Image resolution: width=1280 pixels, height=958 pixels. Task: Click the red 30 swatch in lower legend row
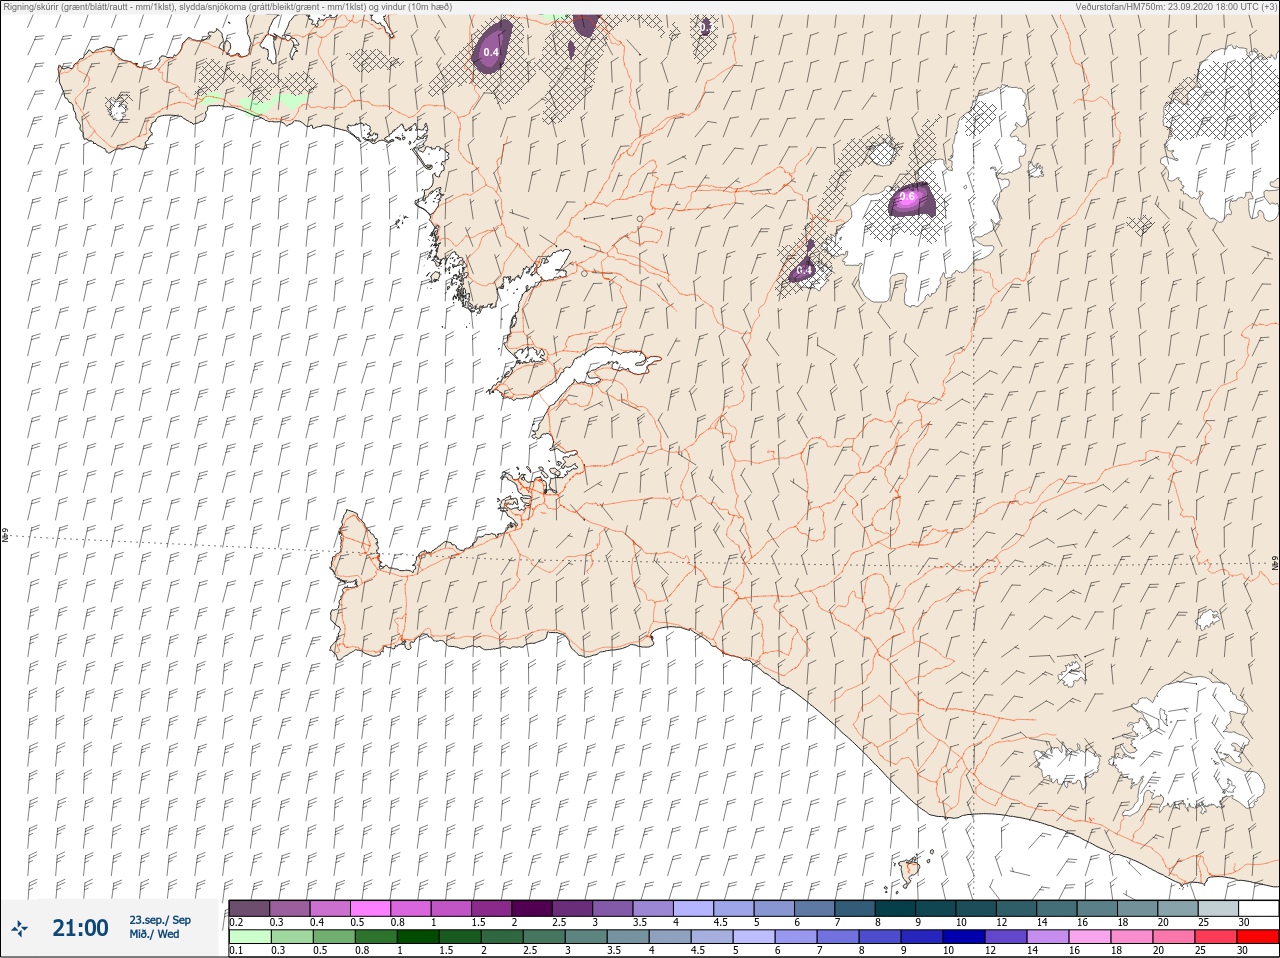(x=1258, y=937)
